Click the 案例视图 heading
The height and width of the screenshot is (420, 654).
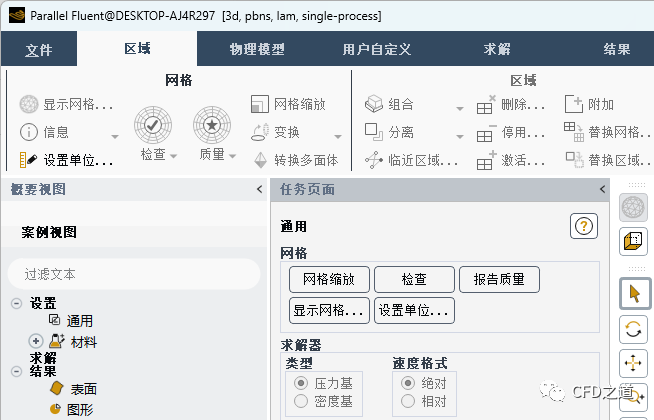click(49, 232)
